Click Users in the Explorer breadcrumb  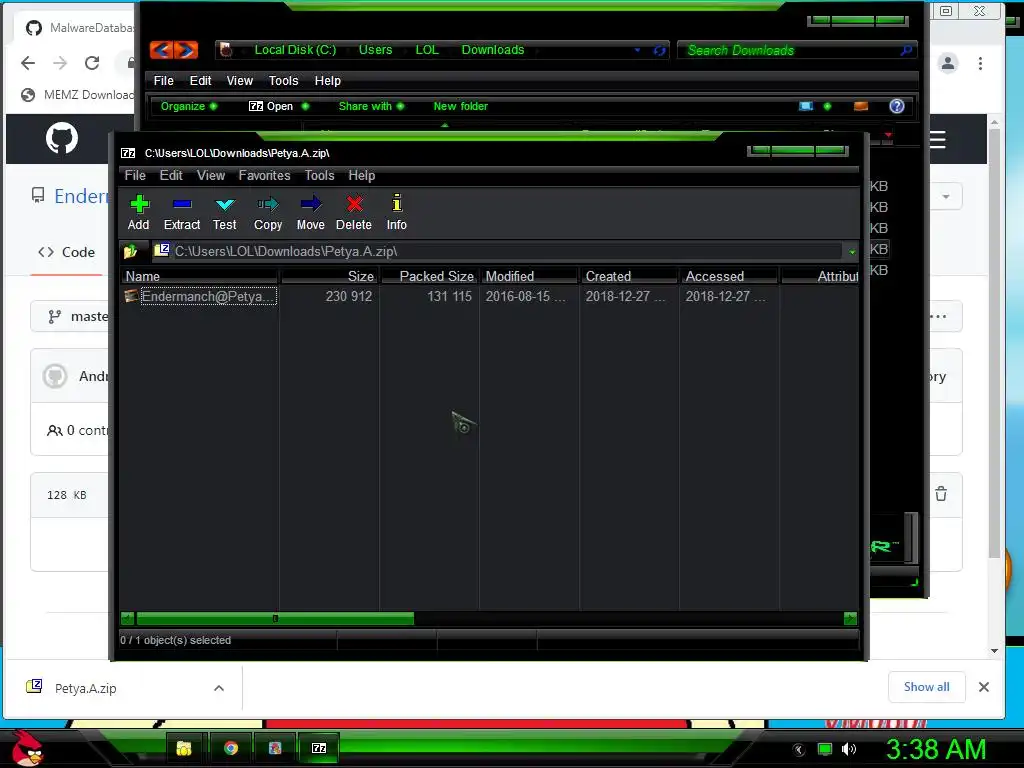coord(376,50)
